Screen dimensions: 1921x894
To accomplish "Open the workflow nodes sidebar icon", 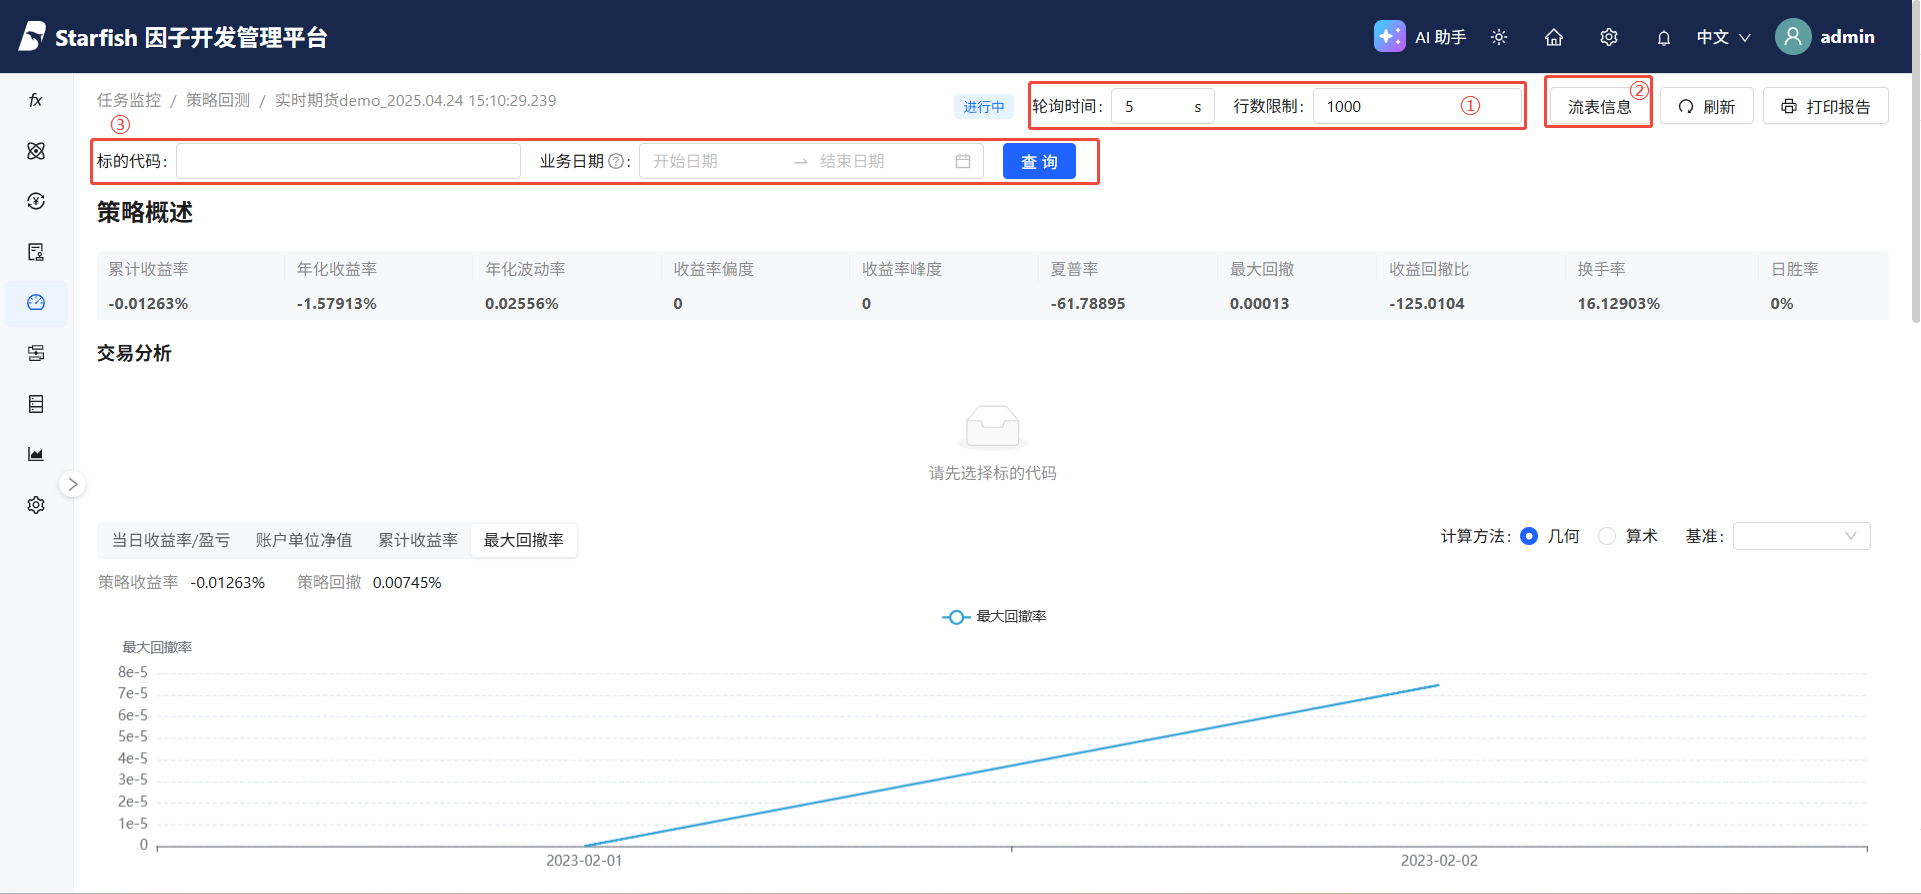I will 36,353.
